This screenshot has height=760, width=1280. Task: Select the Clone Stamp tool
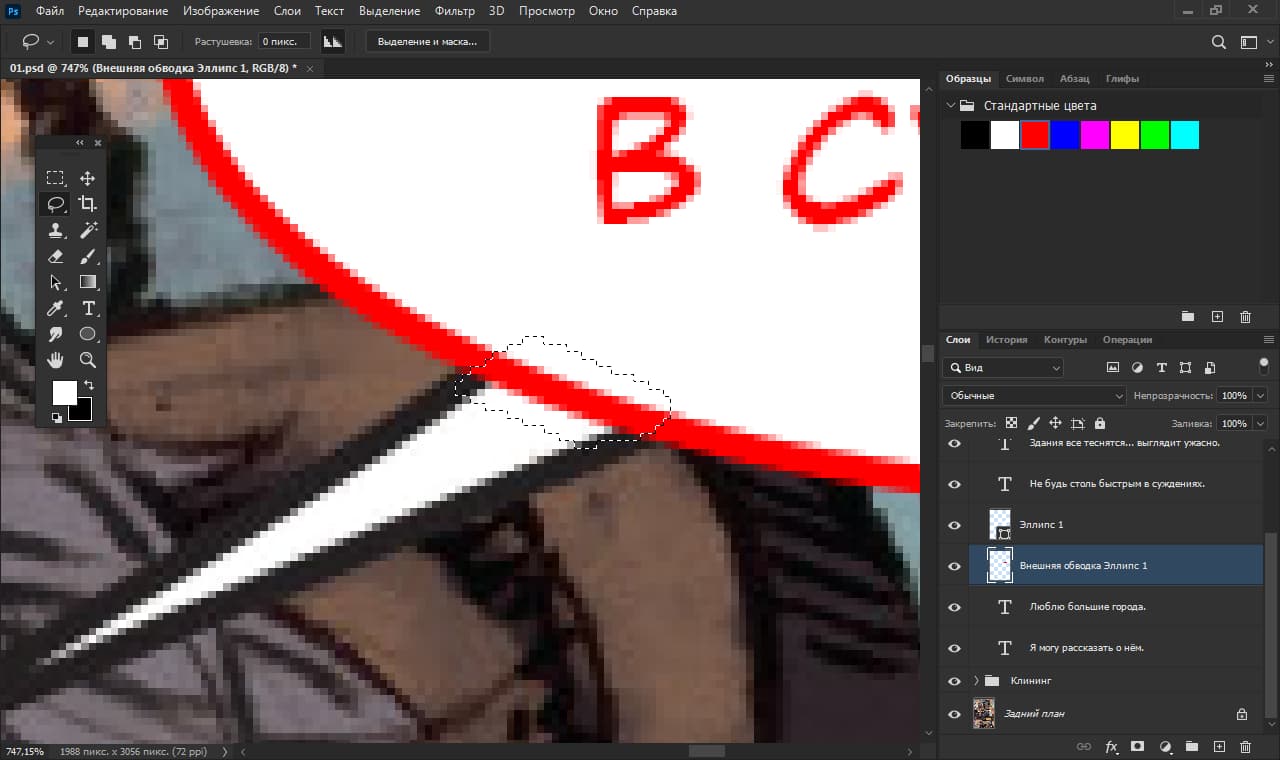click(x=56, y=230)
